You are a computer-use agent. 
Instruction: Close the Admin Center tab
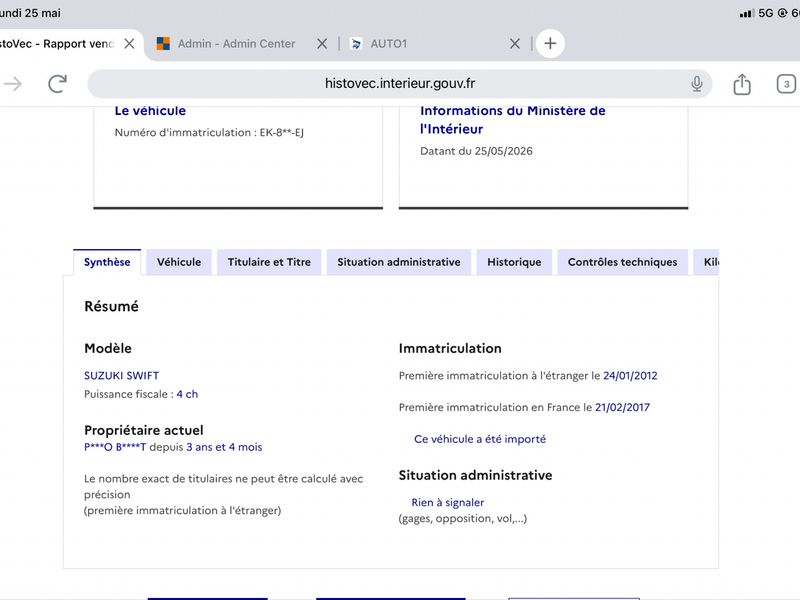coord(322,44)
